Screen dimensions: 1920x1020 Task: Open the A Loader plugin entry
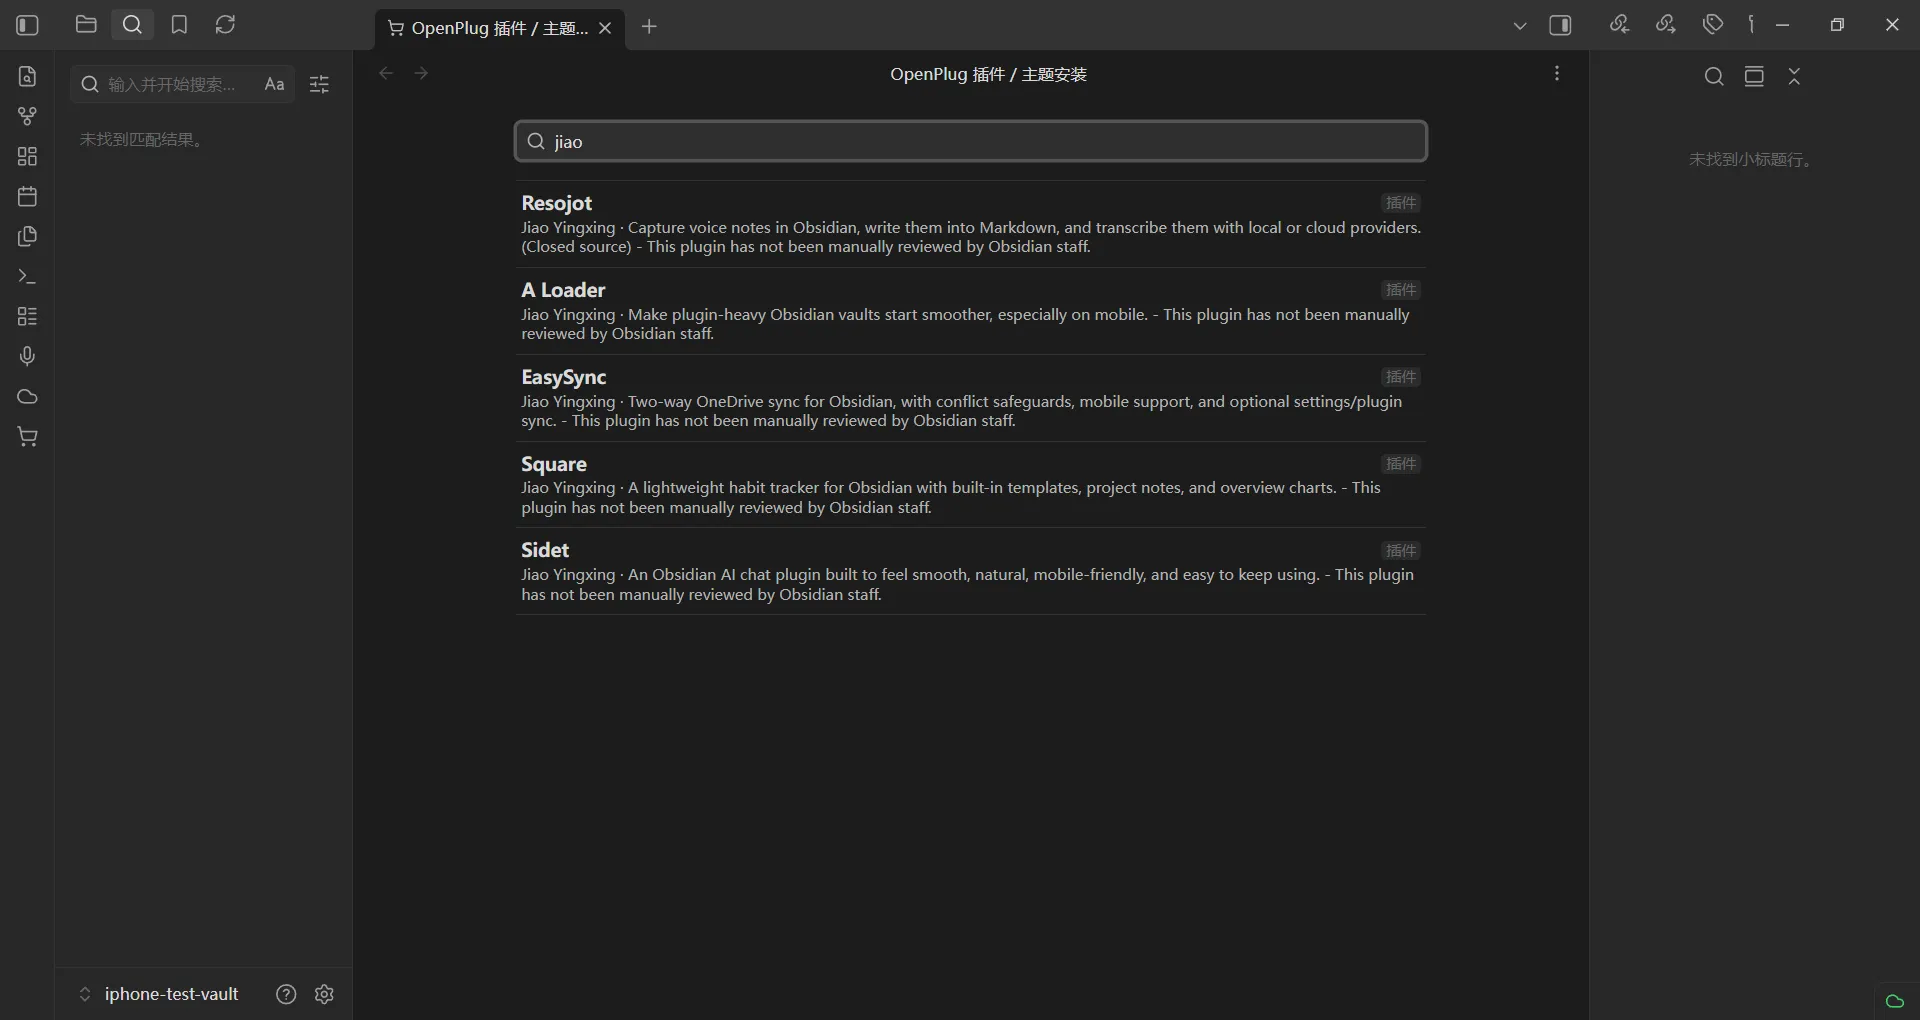(970, 311)
